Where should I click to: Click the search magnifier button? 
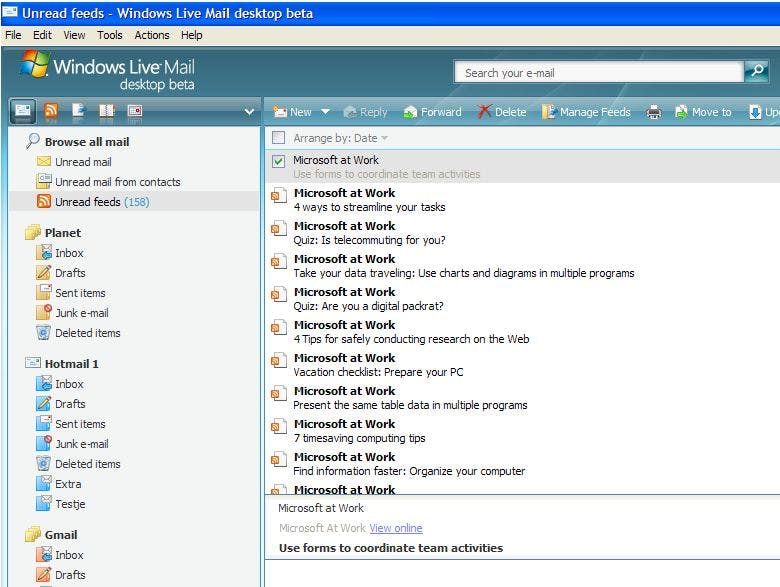[x=757, y=72]
